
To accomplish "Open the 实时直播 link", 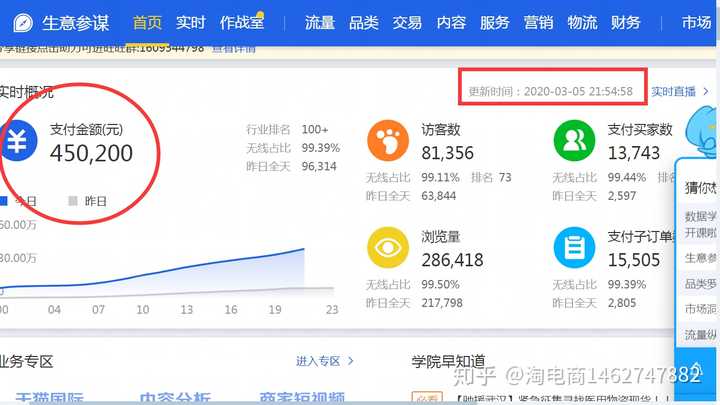I will click(674, 91).
